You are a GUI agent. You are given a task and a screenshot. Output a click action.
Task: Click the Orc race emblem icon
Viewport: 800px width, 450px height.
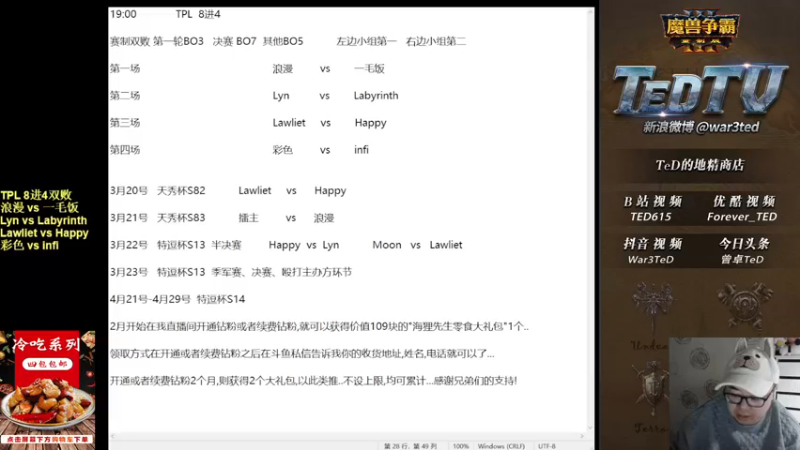point(744,306)
